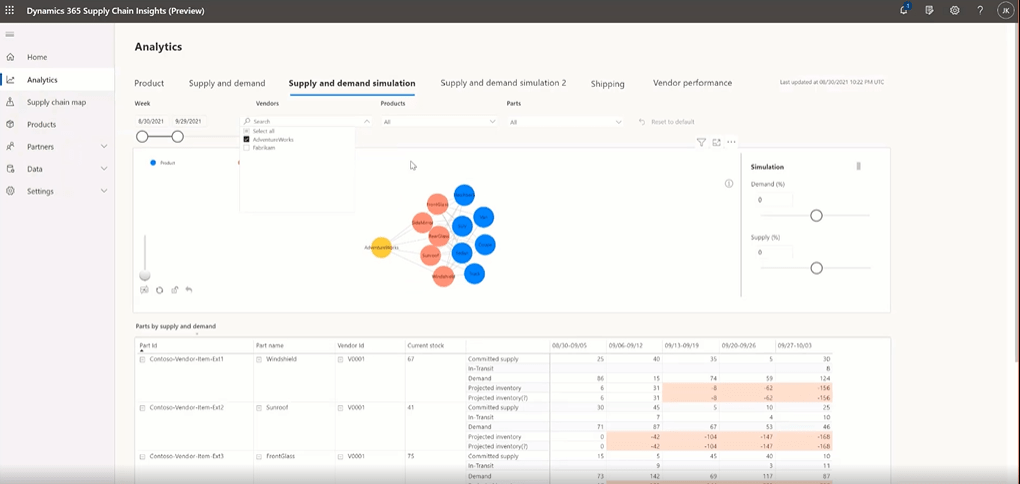Open the Parts filter dropdown
1020x484 pixels.
(564, 122)
